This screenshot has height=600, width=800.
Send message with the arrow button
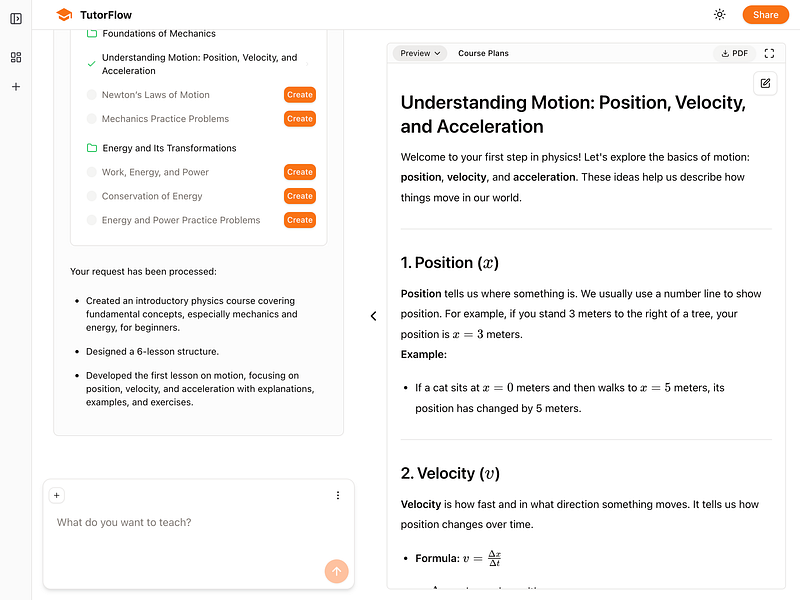point(336,571)
